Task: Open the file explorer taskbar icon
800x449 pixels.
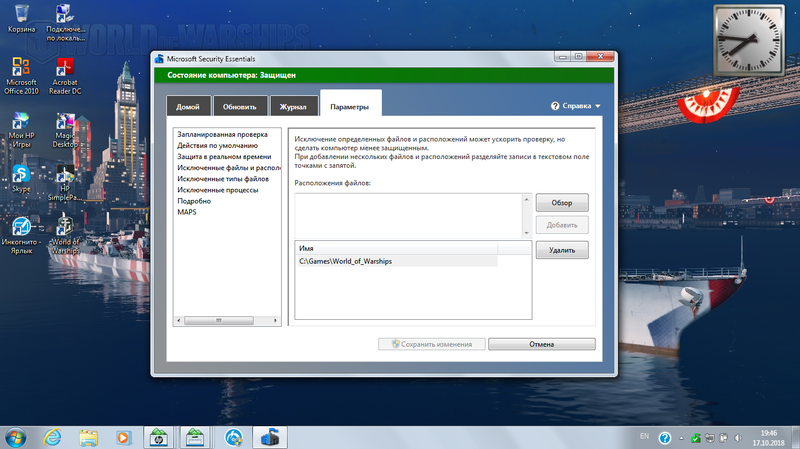Action: coord(88,438)
